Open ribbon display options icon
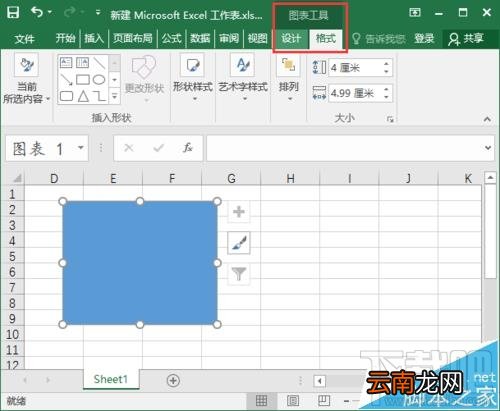This screenshot has height=411, width=500. click(x=415, y=13)
